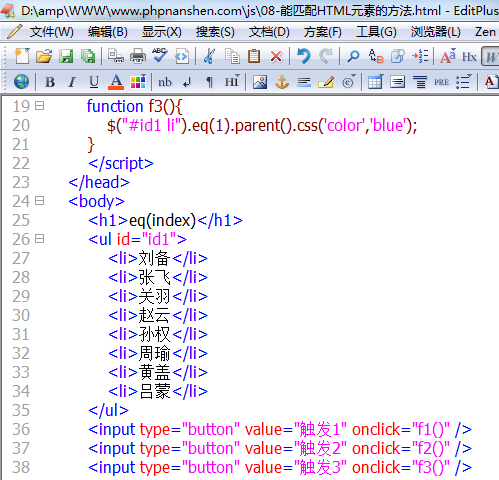Copy the selection
Screen dimensions: 499x480
232,56
